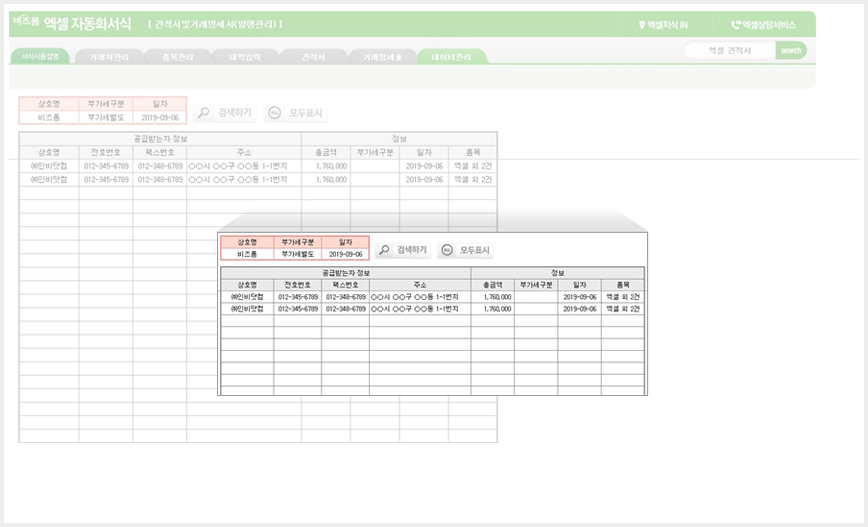Image resolution: width=868 pixels, height=527 pixels.
Task: Click 주소 column header on background sheet
Action: point(244,152)
